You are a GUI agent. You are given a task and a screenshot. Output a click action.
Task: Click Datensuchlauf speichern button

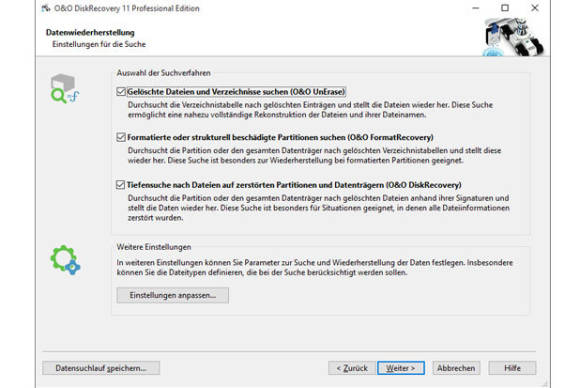(101, 368)
